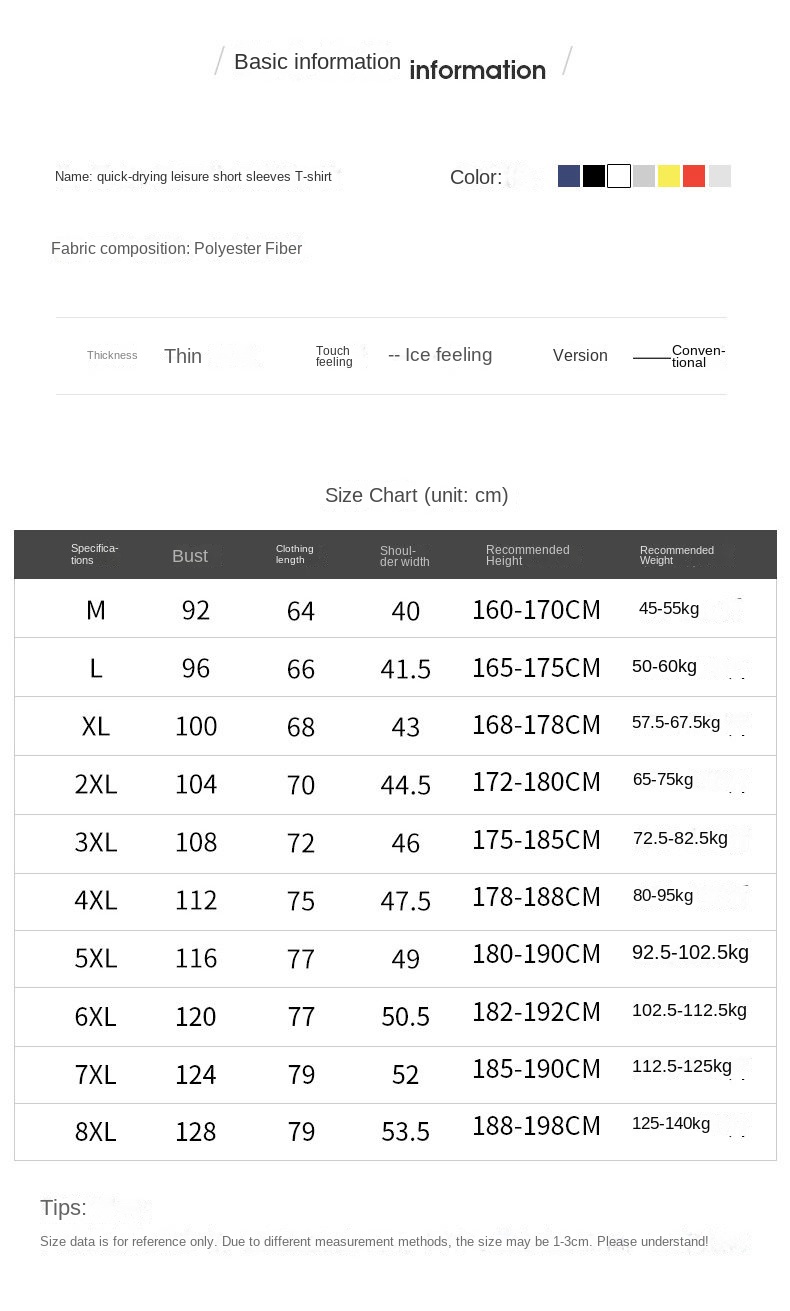This screenshot has width=790, height=1311.
Task: Click the Recommended Weight column header
Action: pos(676,556)
